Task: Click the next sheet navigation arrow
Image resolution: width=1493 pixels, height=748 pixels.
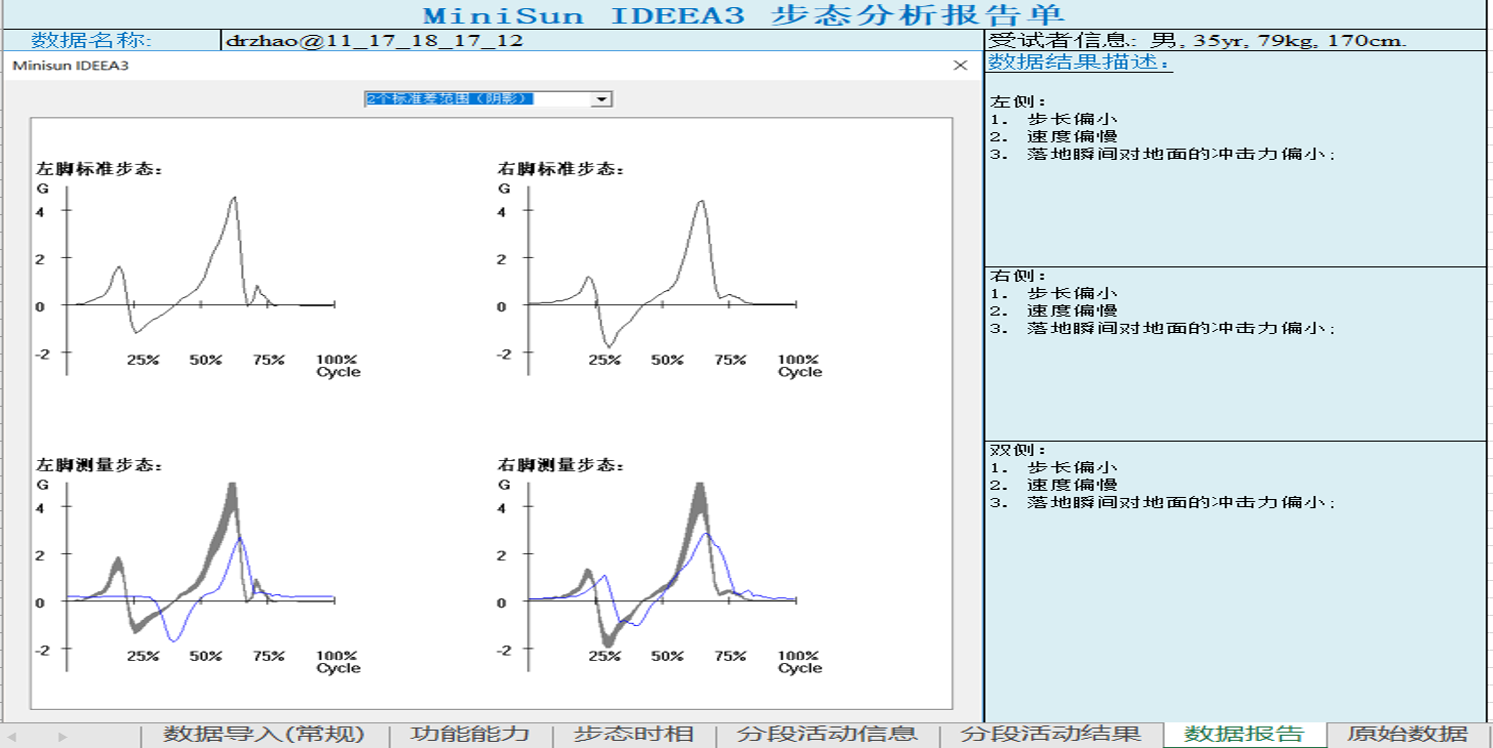Action: point(63,737)
